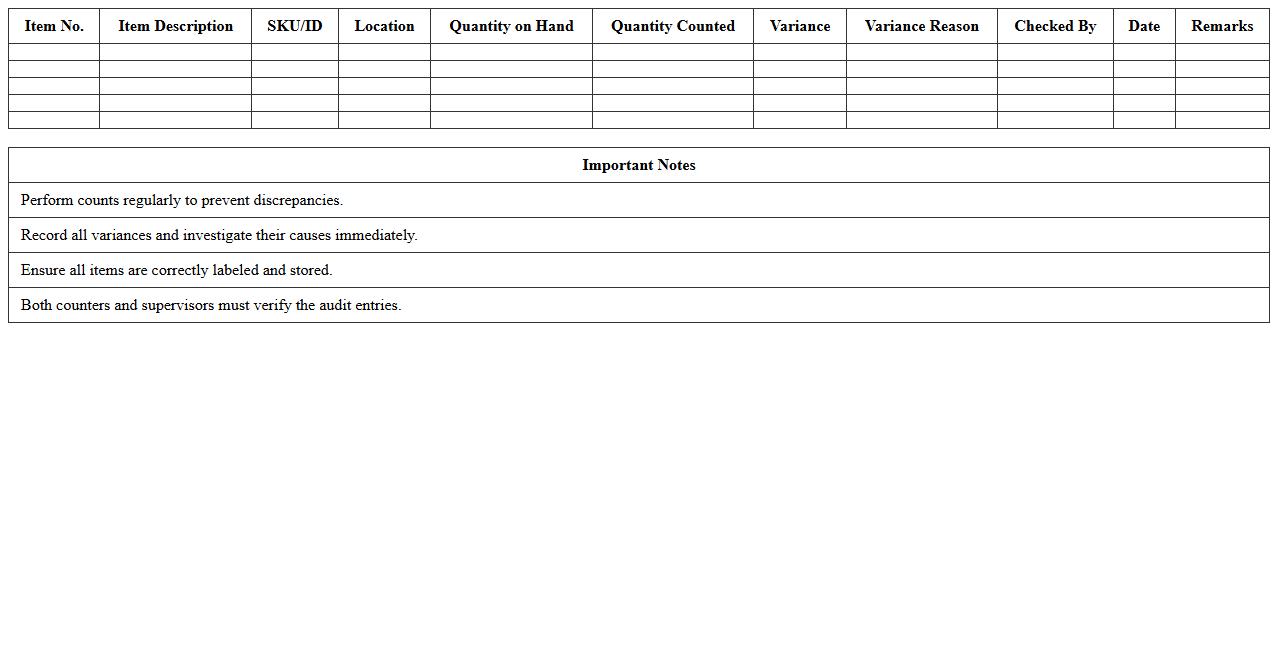Click the Remarks column header
This screenshot has height=650, width=1278.
pos(1221,26)
